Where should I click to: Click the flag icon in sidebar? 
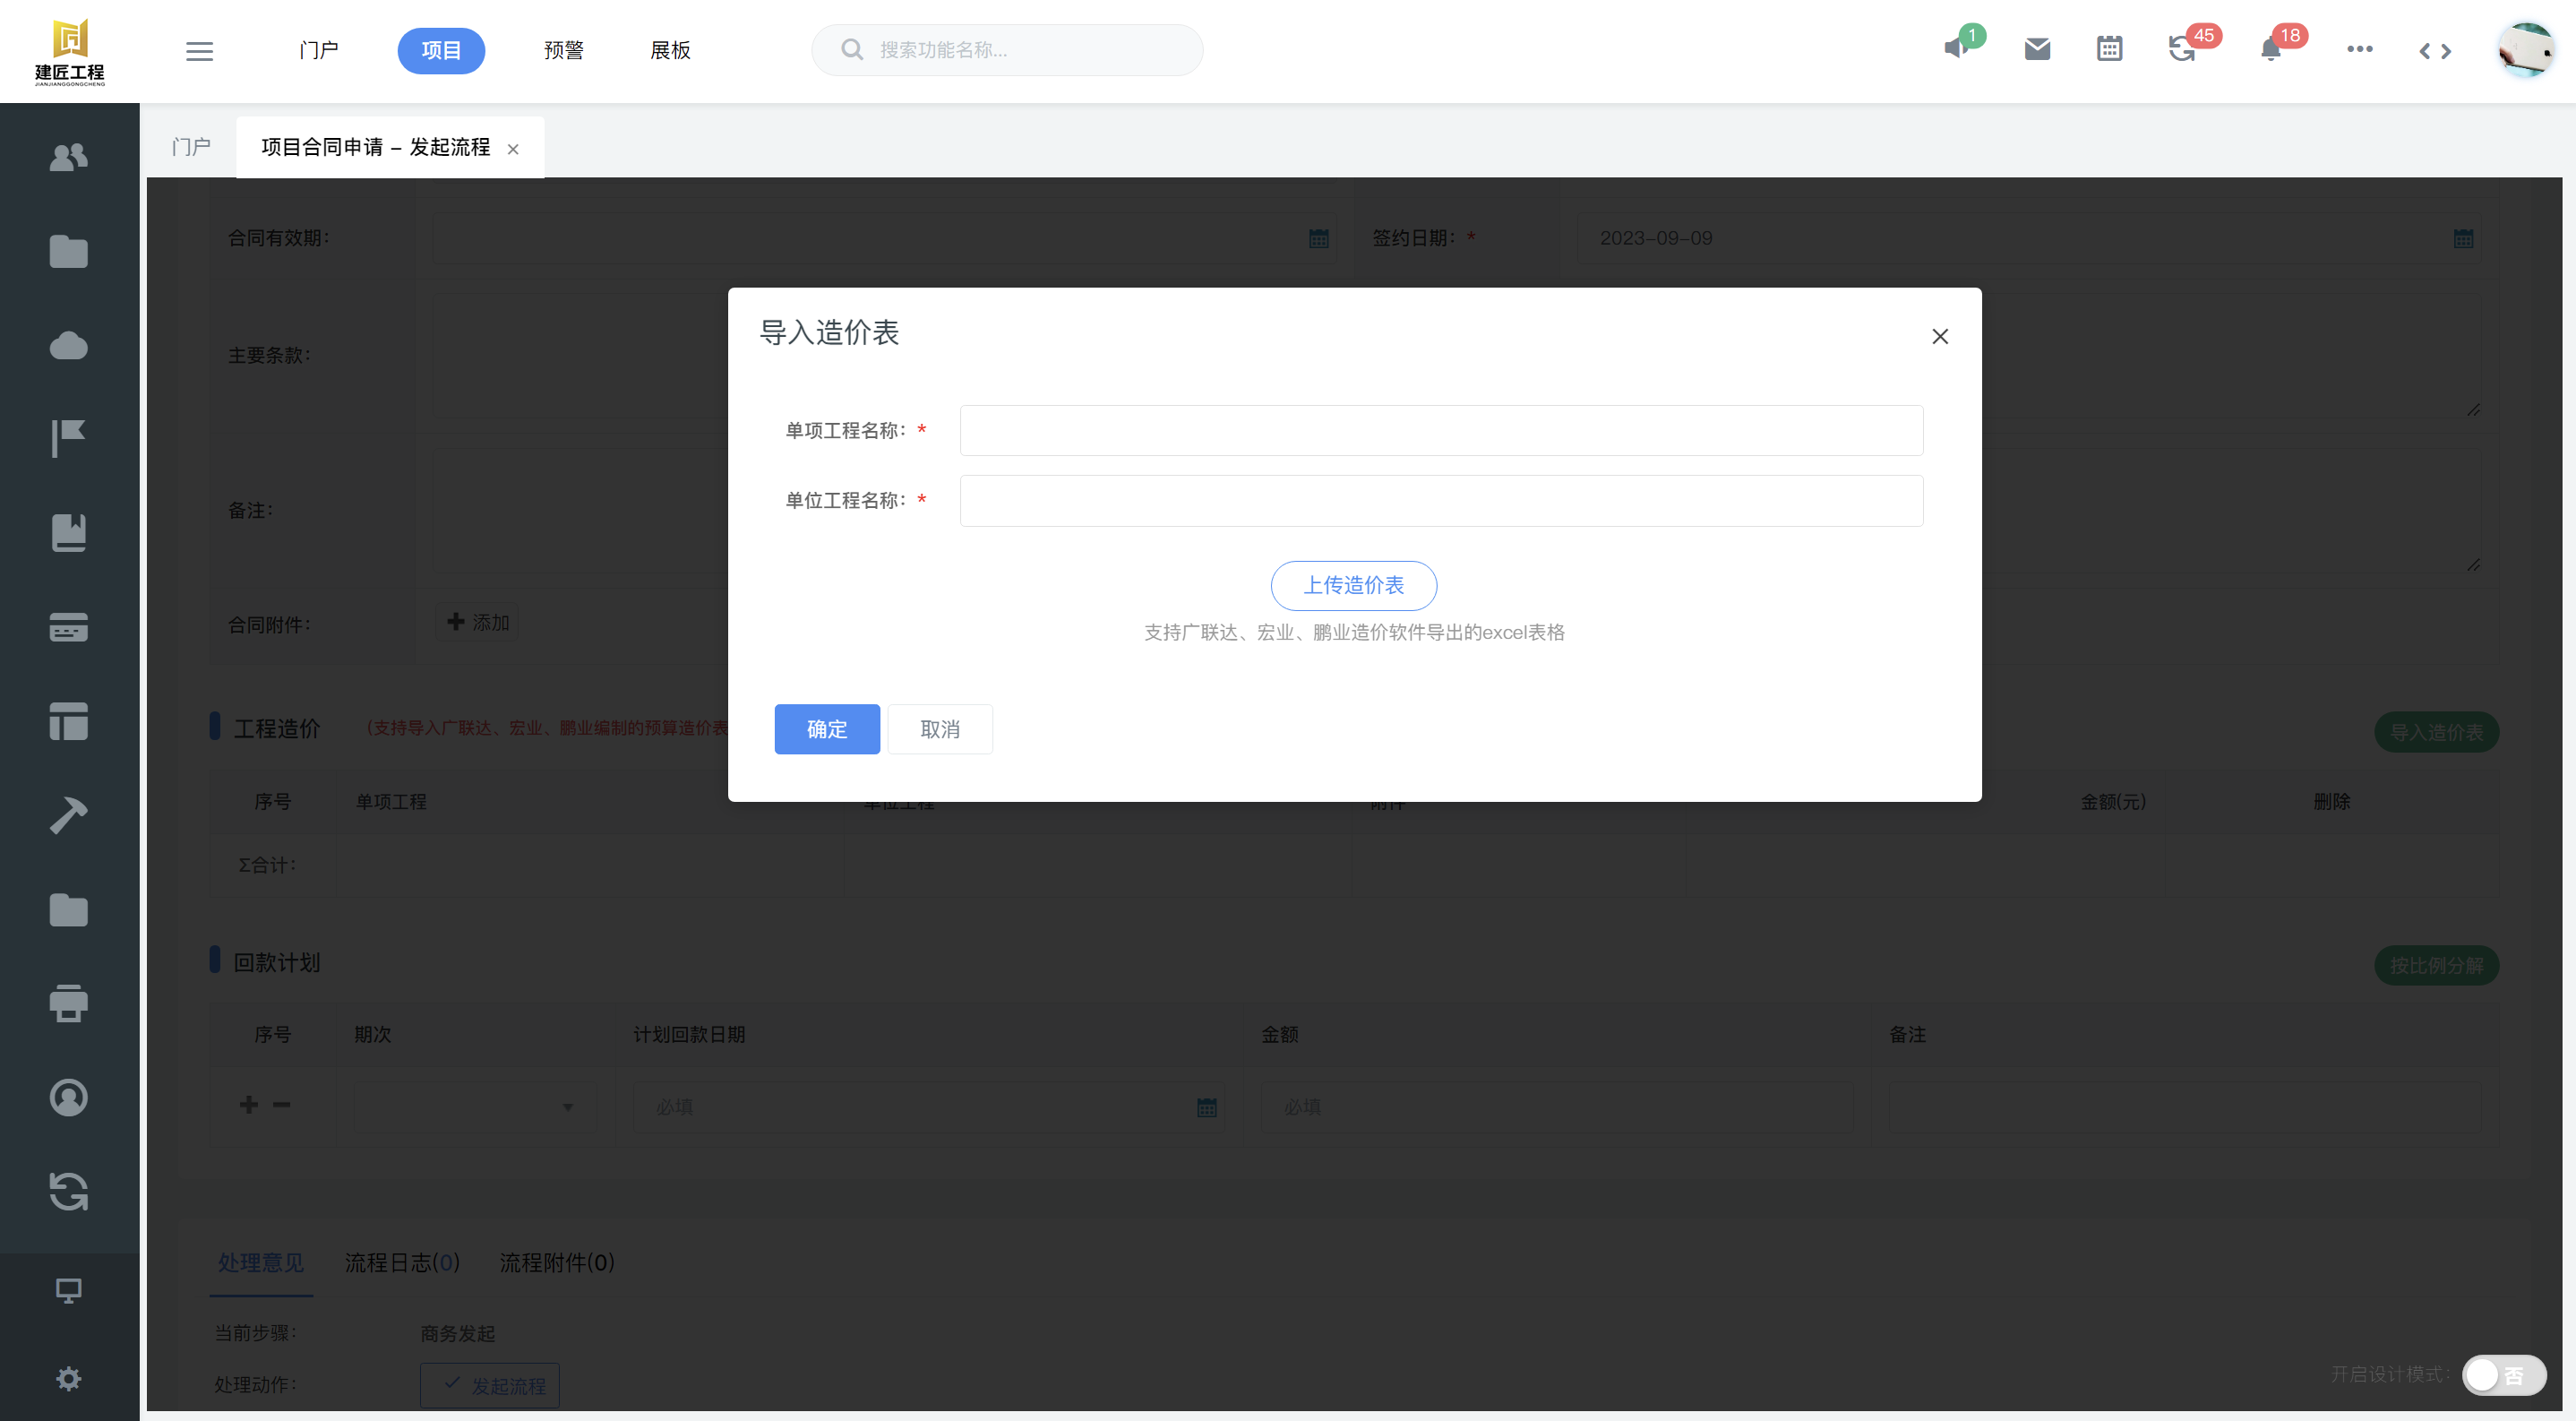pos(68,439)
